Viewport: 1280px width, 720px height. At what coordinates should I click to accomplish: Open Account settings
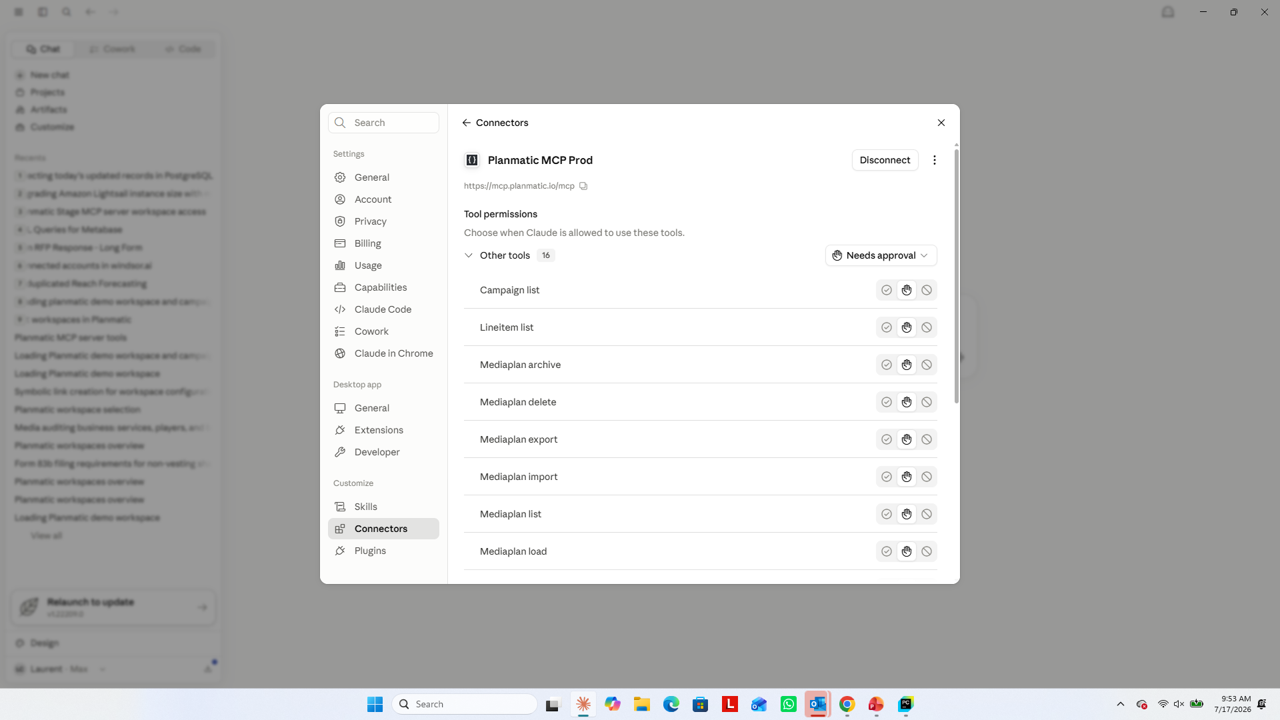click(x=384, y=199)
